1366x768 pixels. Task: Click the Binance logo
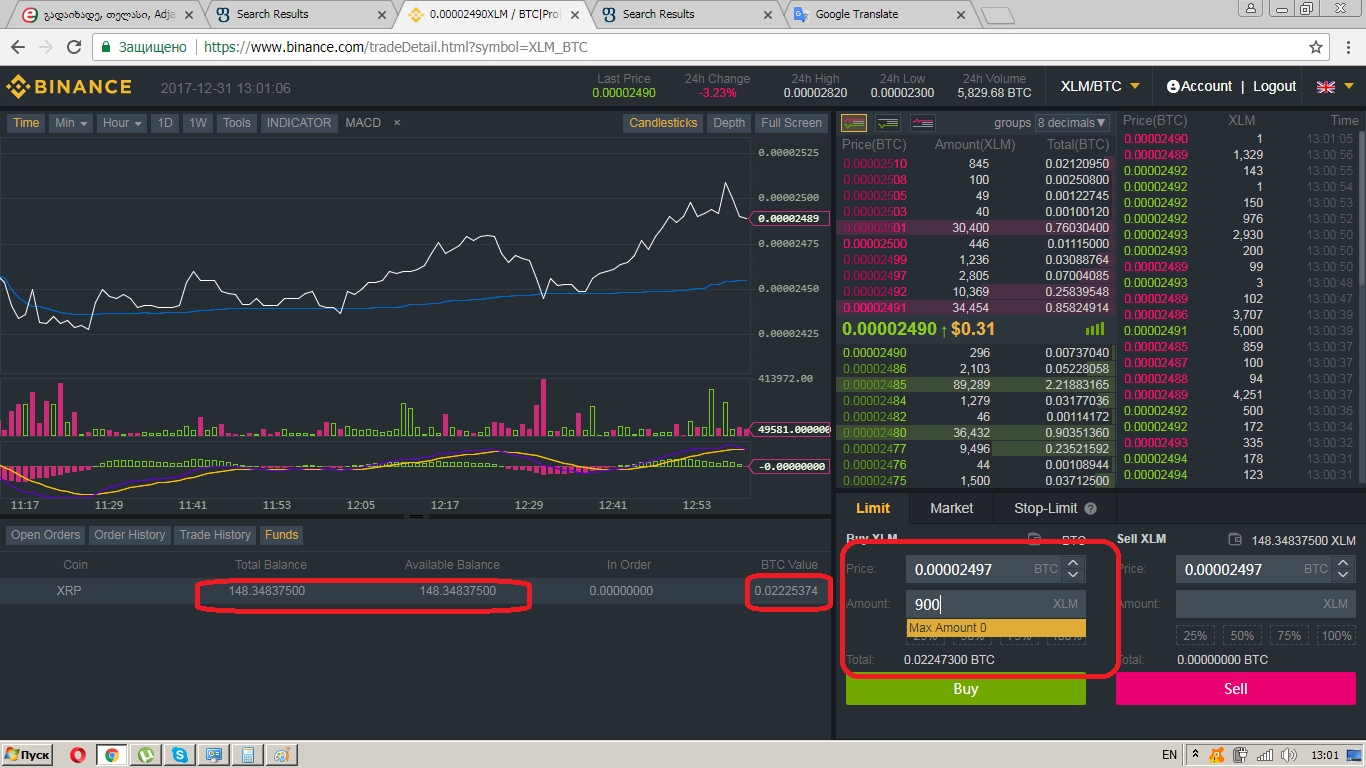coord(69,87)
